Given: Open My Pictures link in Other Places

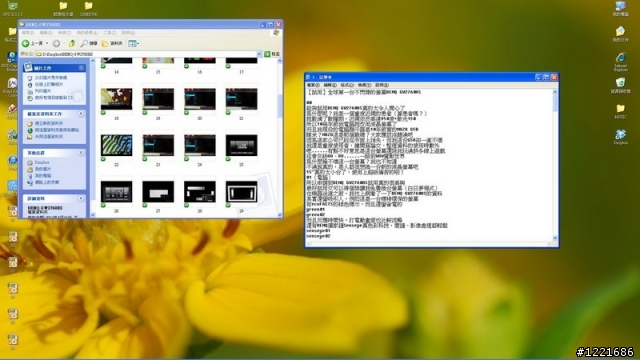Looking at the screenshot, I should tap(39, 169).
